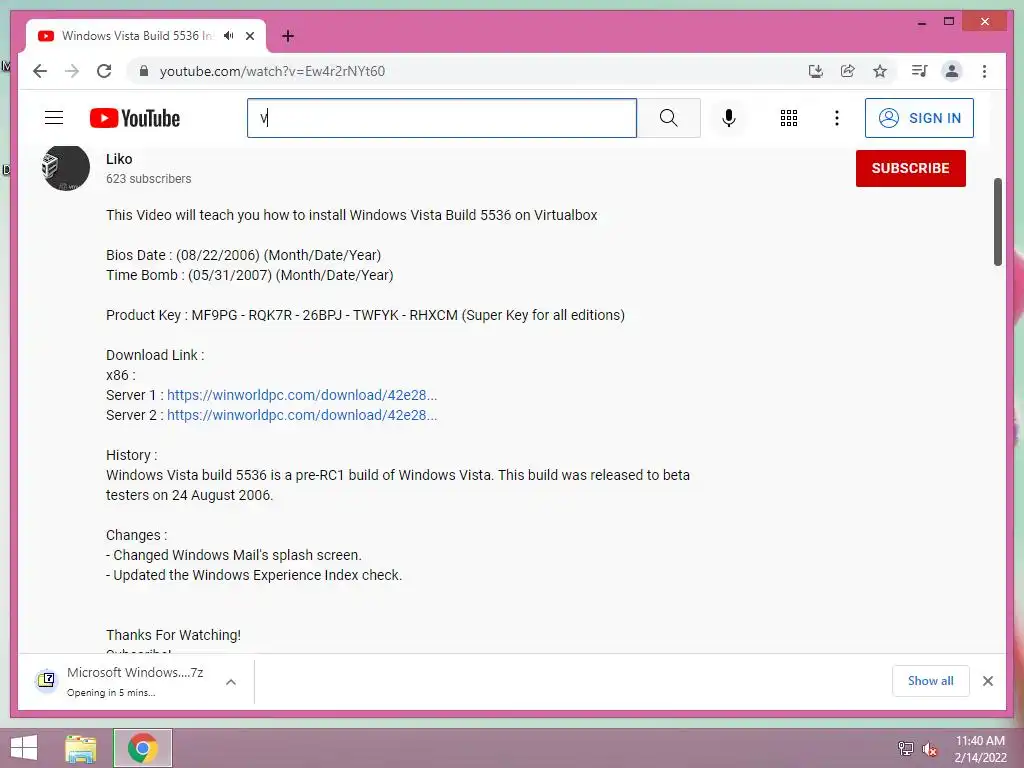The width and height of the screenshot is (1024, 768).
Task: Click the YouTube search box
Action: tap(441, 118)
